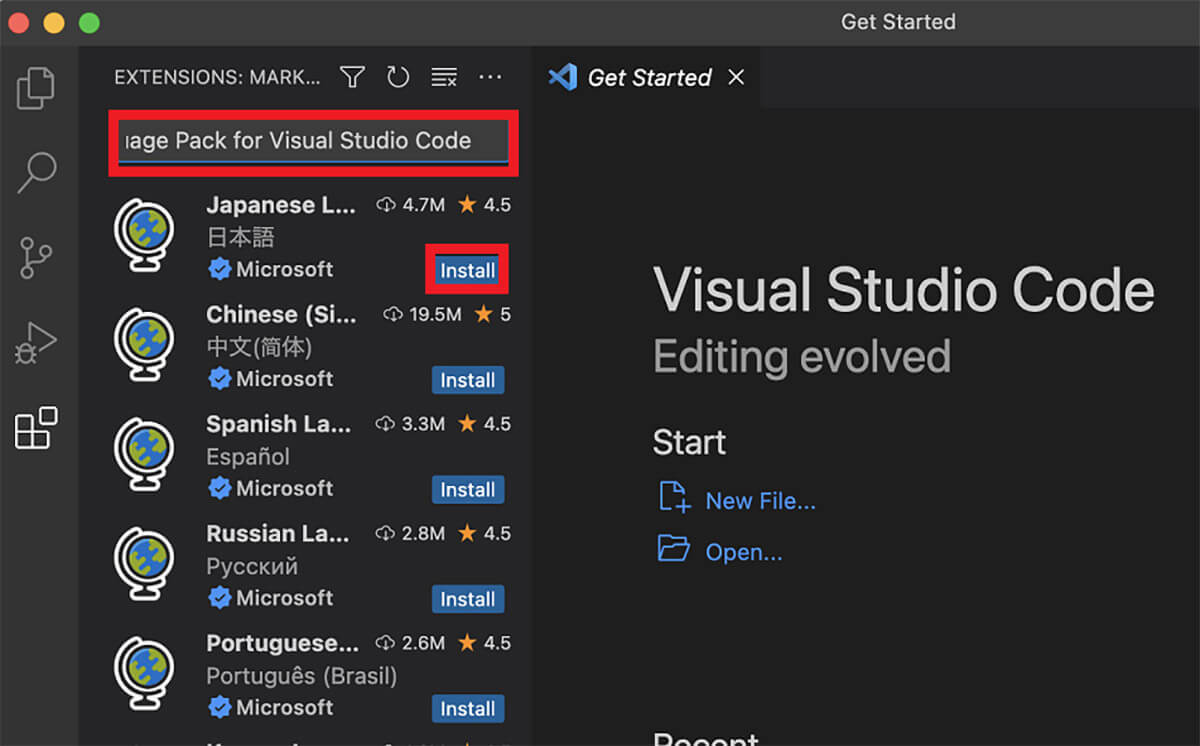Click the Chinese pack 5 star rating
Viewport: 1200px width, 746px height.
point(492,314)
